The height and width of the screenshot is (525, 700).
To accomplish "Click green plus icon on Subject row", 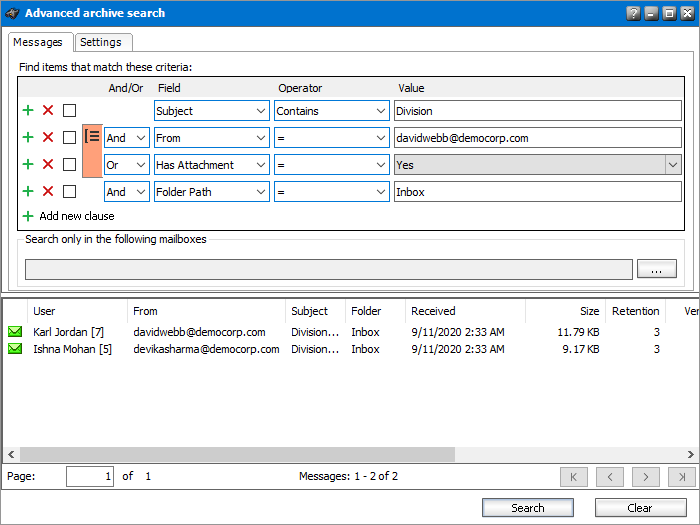I will pyautogui.click(x=28, y=111).
